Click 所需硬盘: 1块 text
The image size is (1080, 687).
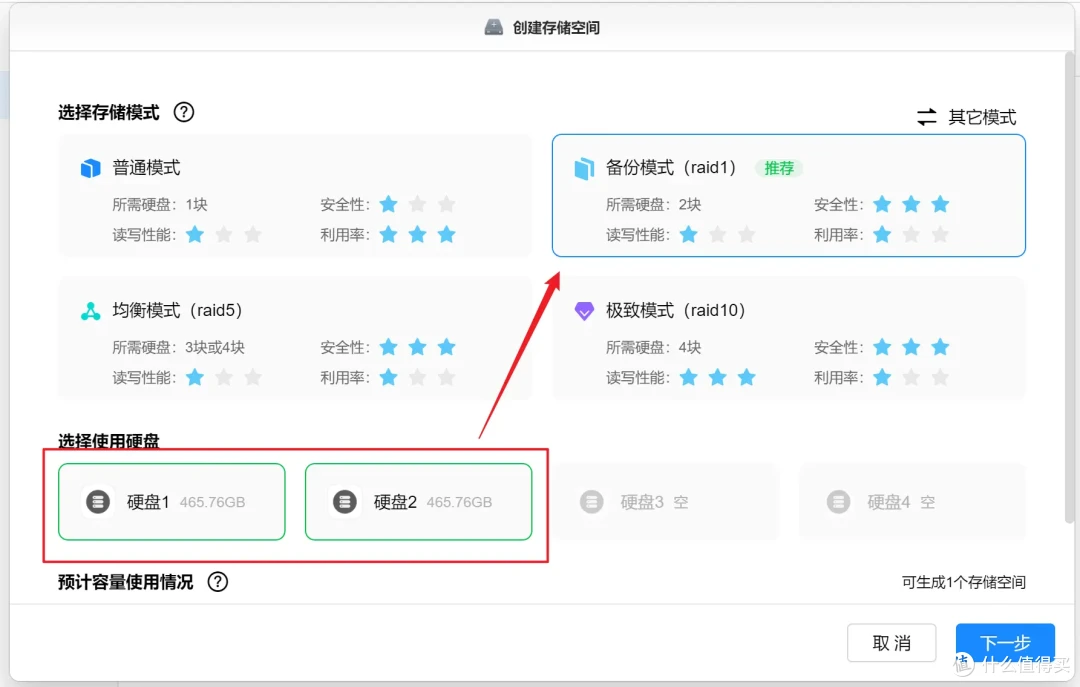click(x=160, y=205)
